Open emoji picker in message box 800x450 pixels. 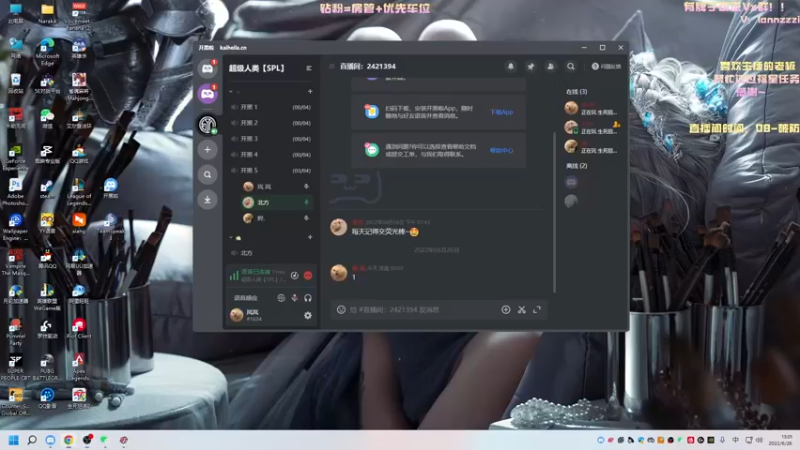tap(341, 310)
